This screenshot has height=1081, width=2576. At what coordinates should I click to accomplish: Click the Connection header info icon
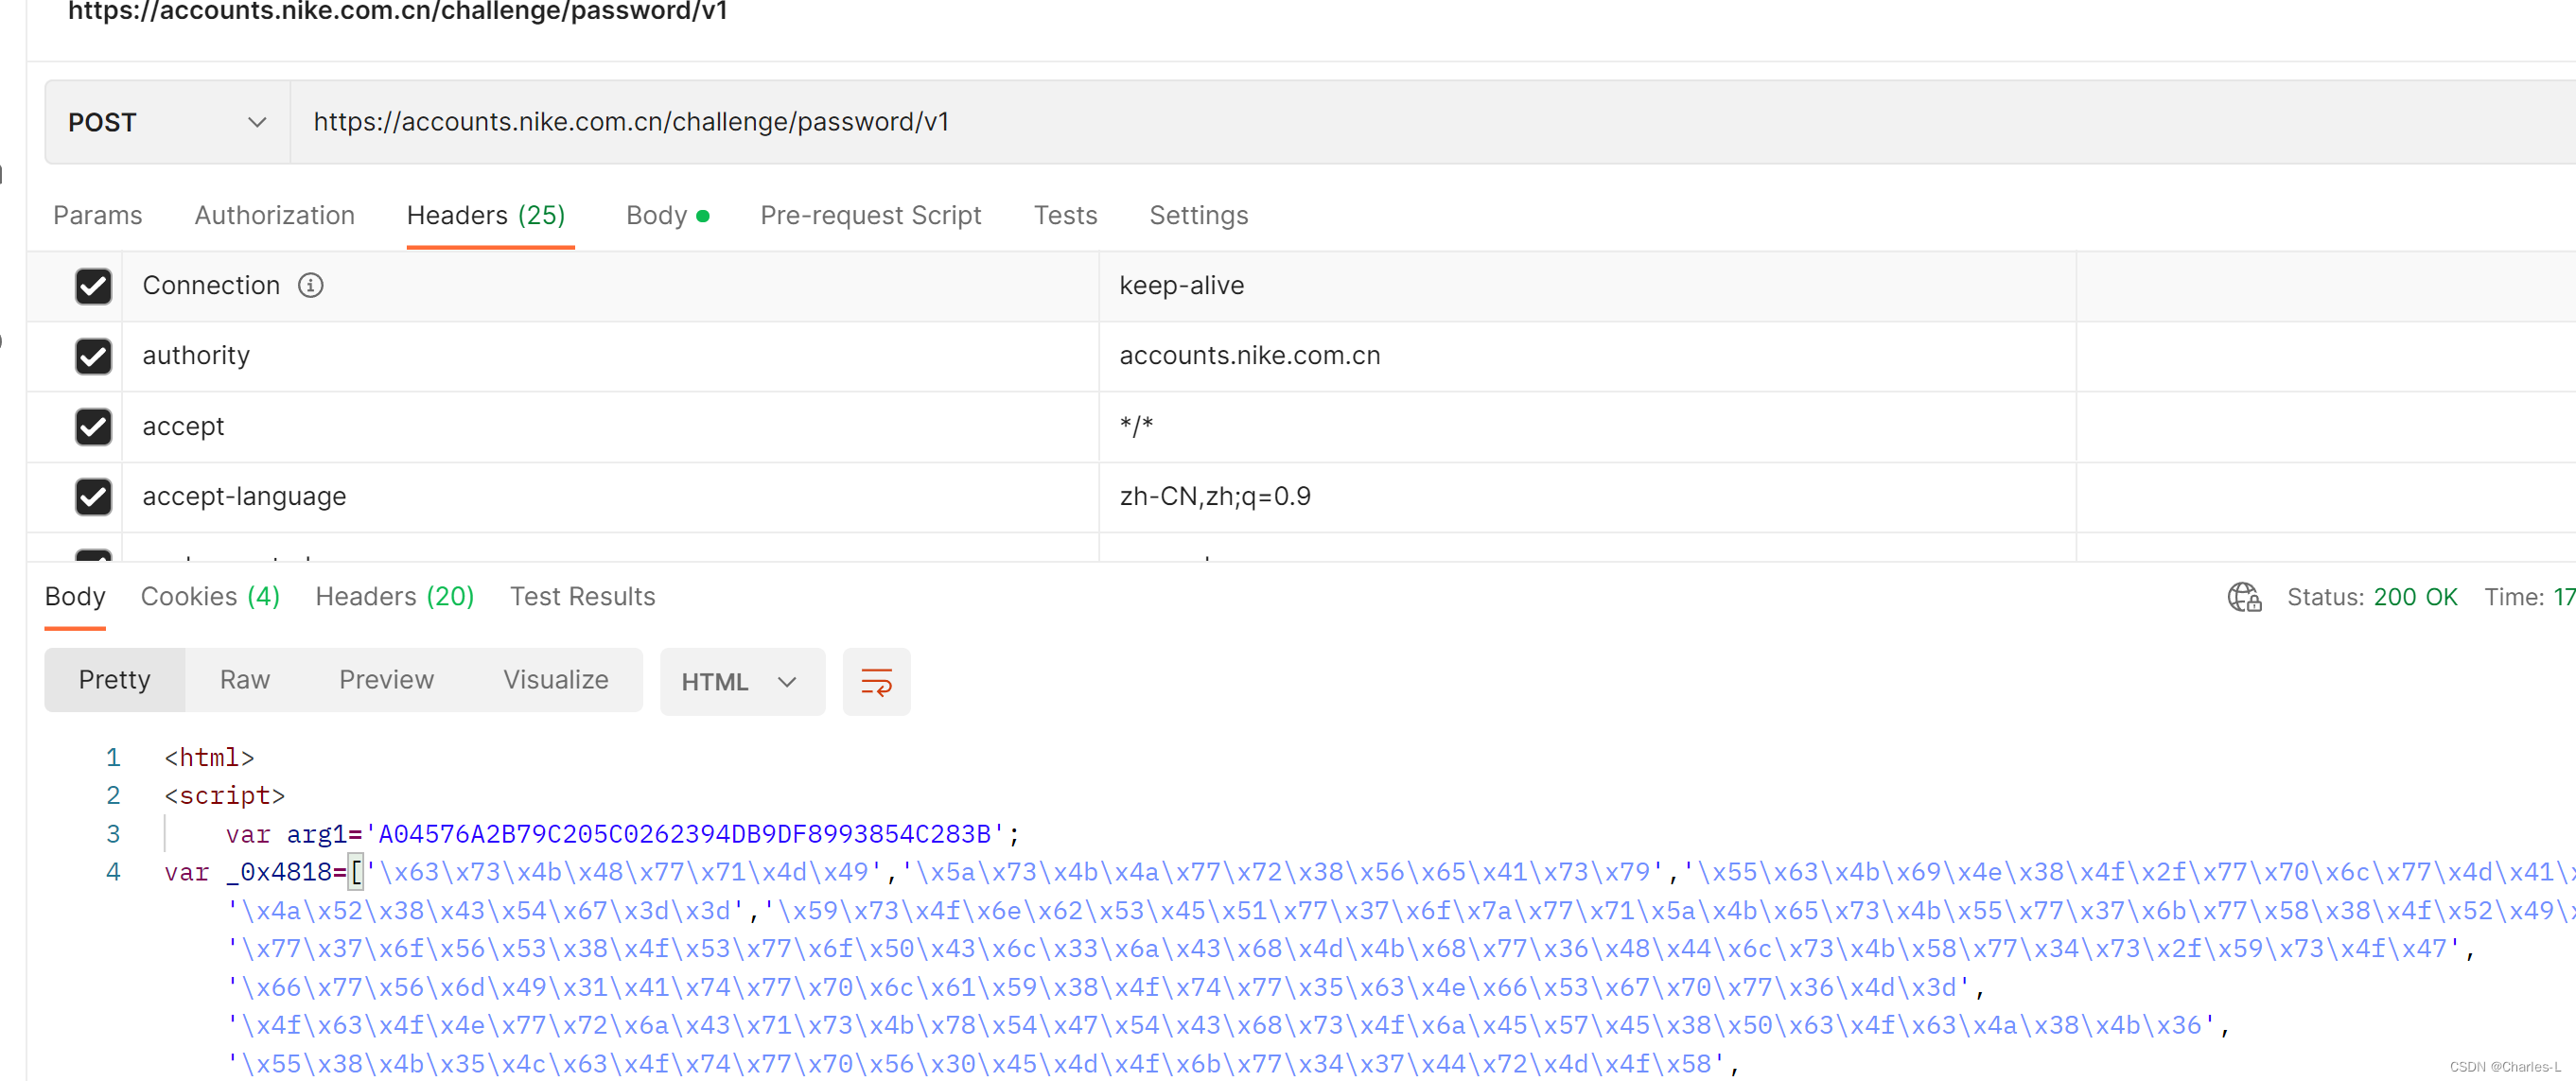pos(311,286)
